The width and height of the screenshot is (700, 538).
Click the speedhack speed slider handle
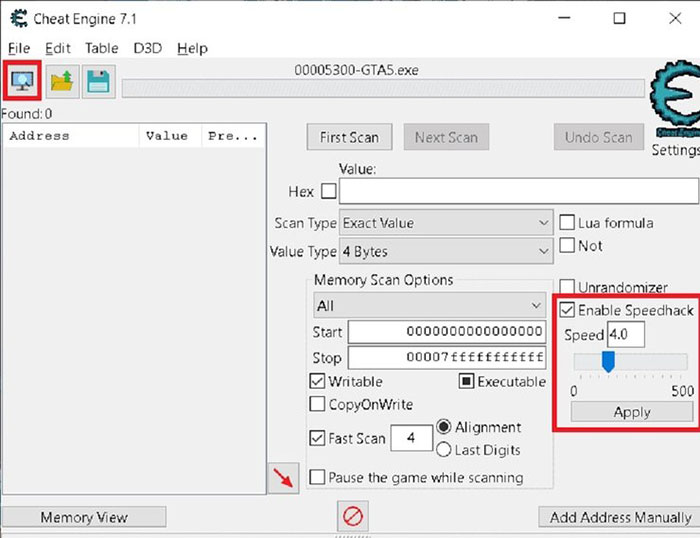pyautogui.click(x=608, y=361)
